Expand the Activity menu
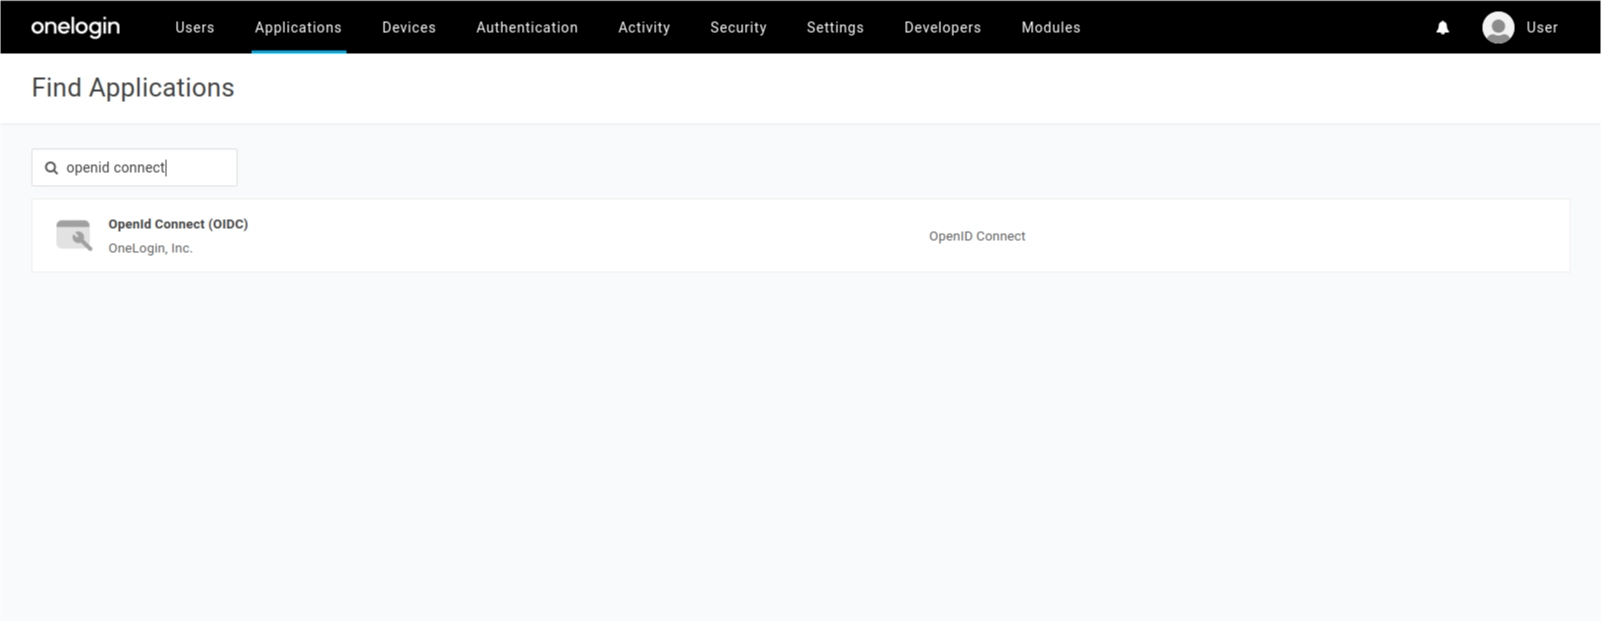Image resolution: width=1601 pixels, height=621 pixels. (643, 27)
